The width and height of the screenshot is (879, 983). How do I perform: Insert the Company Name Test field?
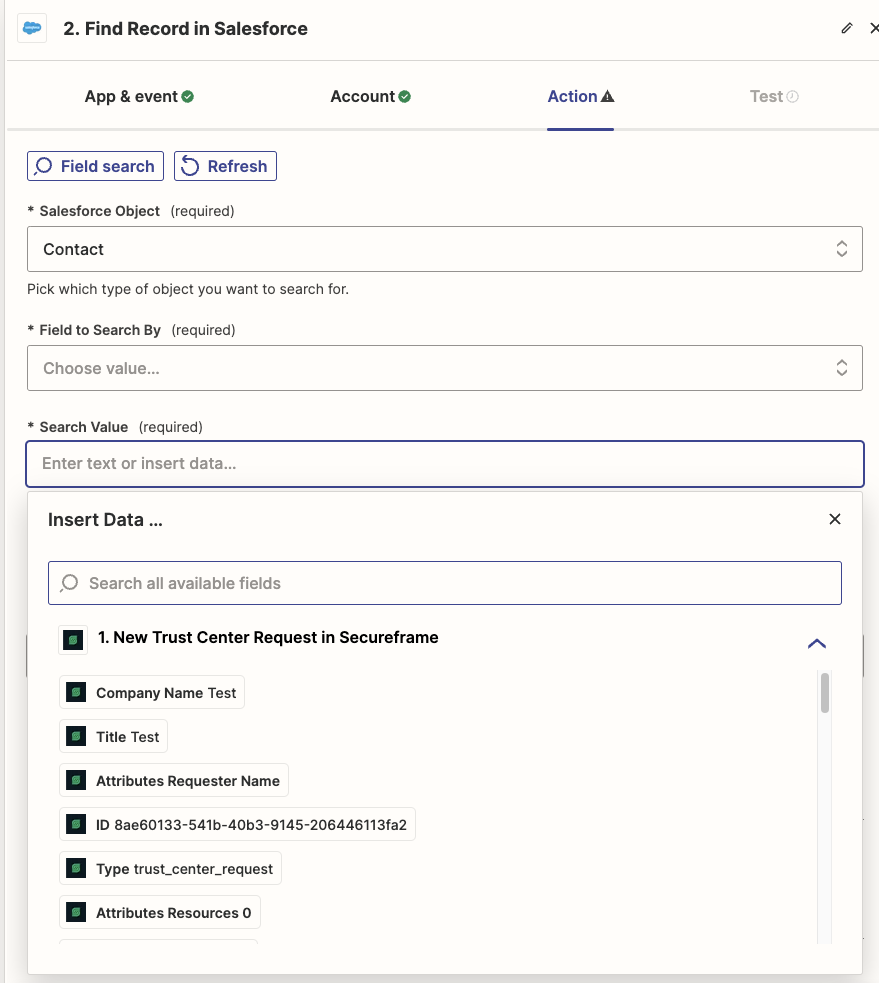(152, 693)
